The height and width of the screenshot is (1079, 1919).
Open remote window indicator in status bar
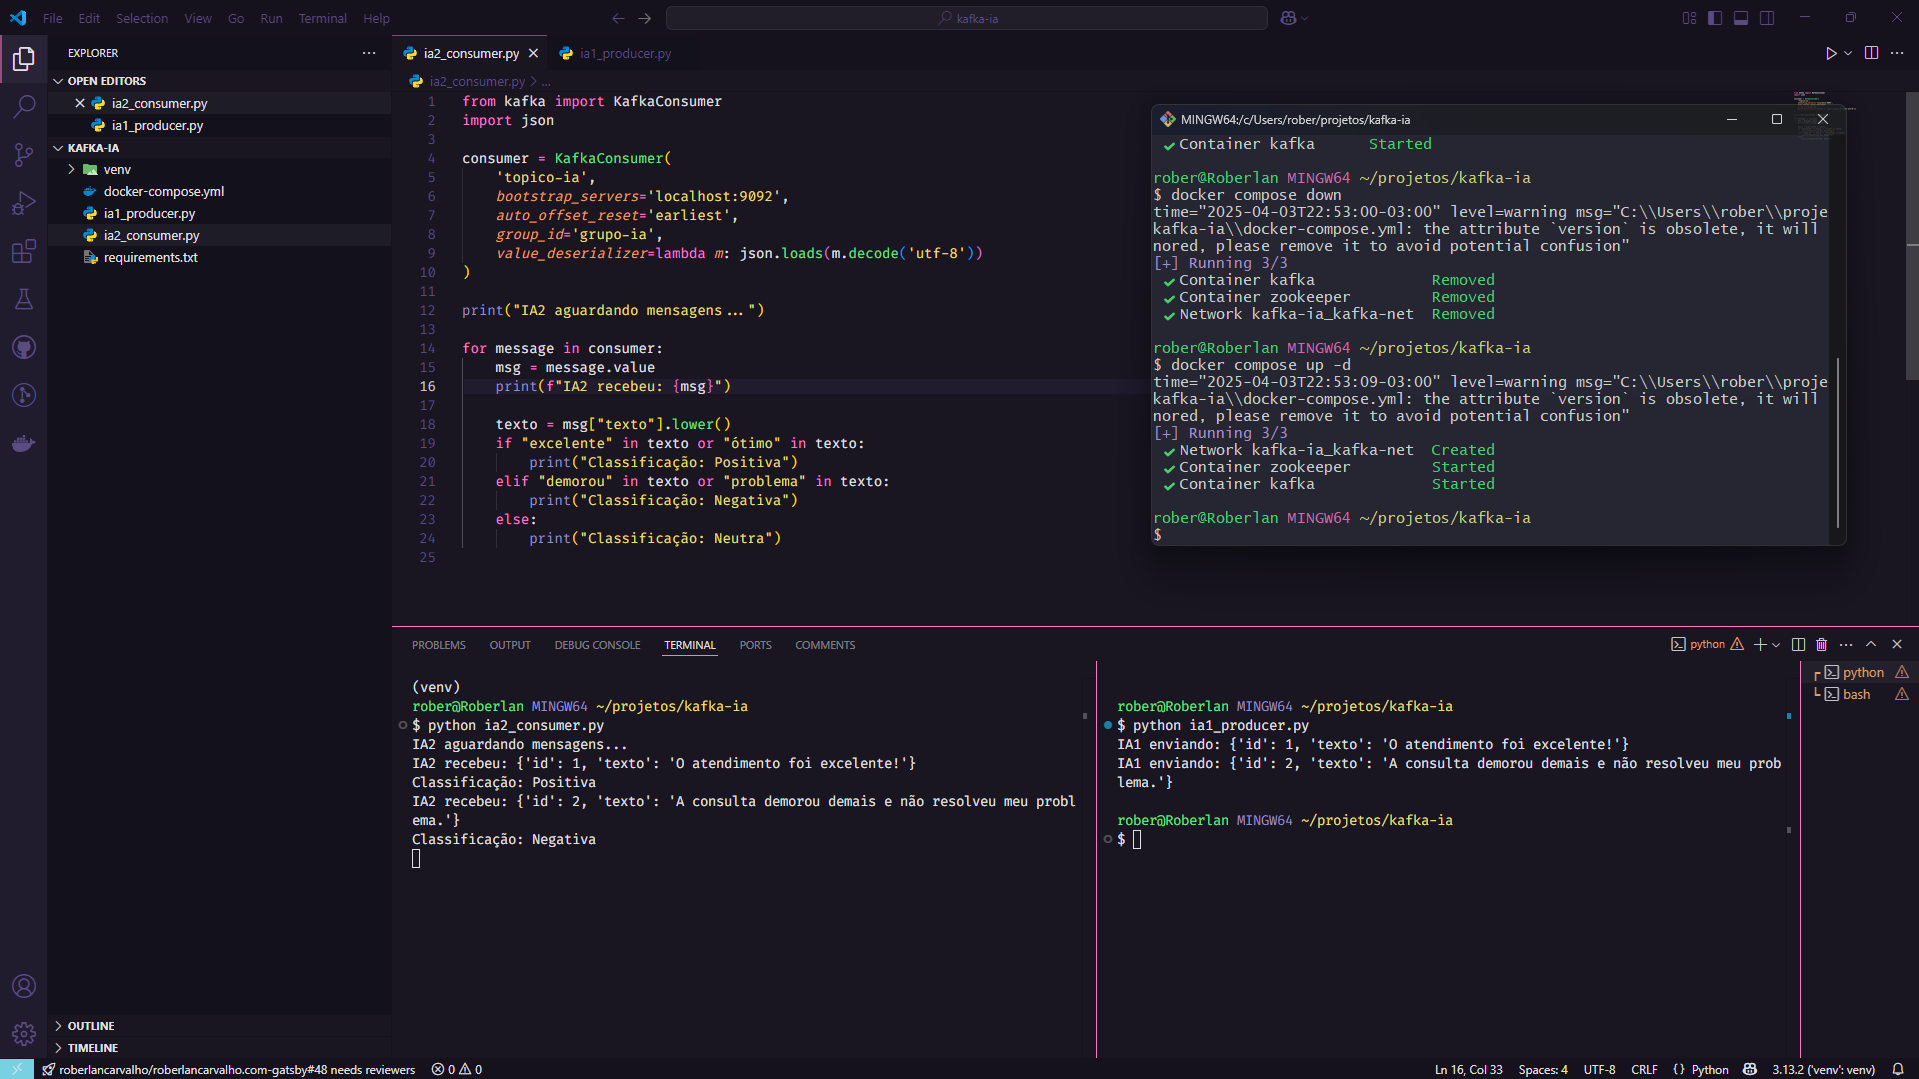click(x=17, y=1069)
